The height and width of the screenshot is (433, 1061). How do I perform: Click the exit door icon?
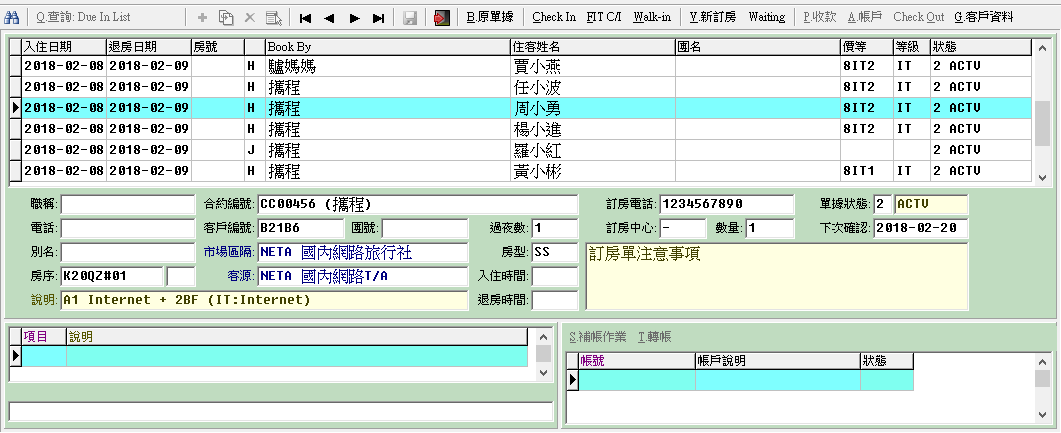441,17
